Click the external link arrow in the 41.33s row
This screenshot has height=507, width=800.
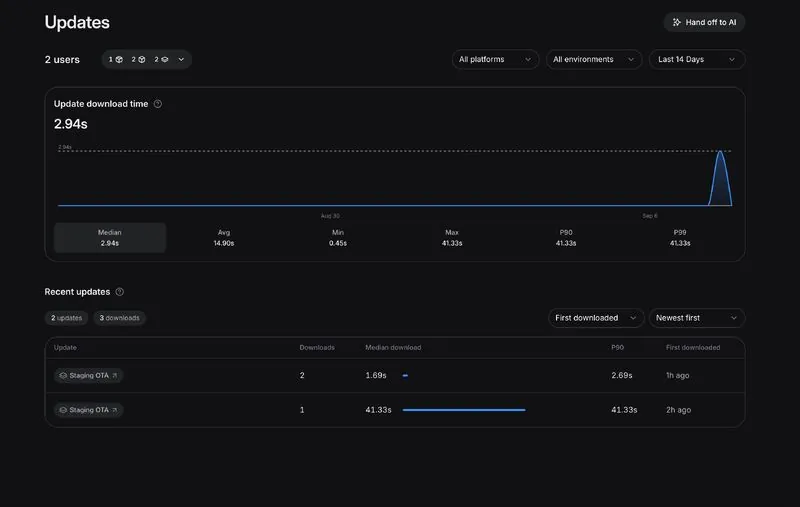point(115,410)
